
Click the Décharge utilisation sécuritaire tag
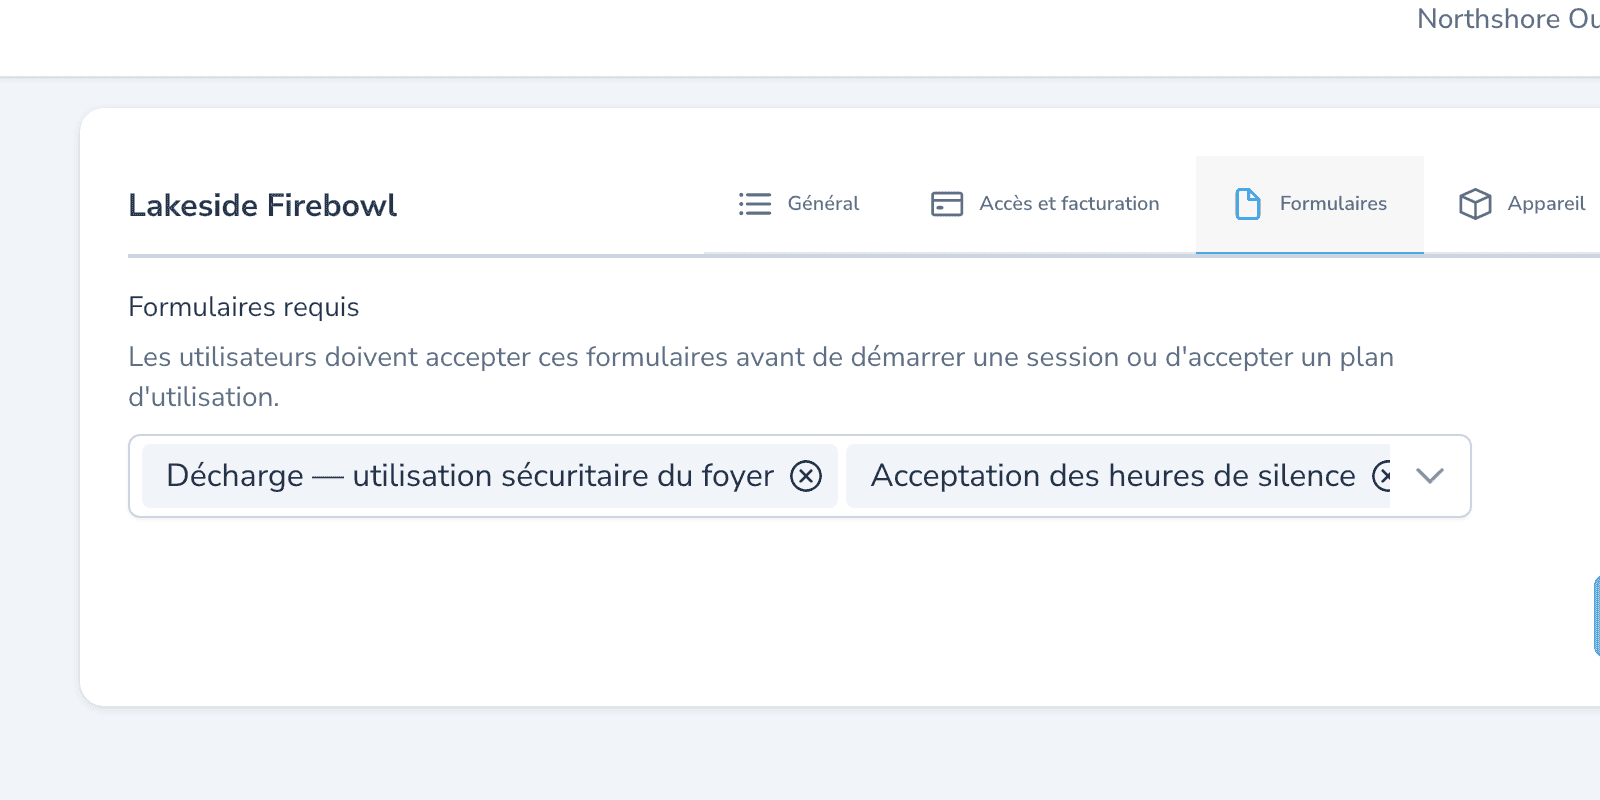tap(470, 476)
